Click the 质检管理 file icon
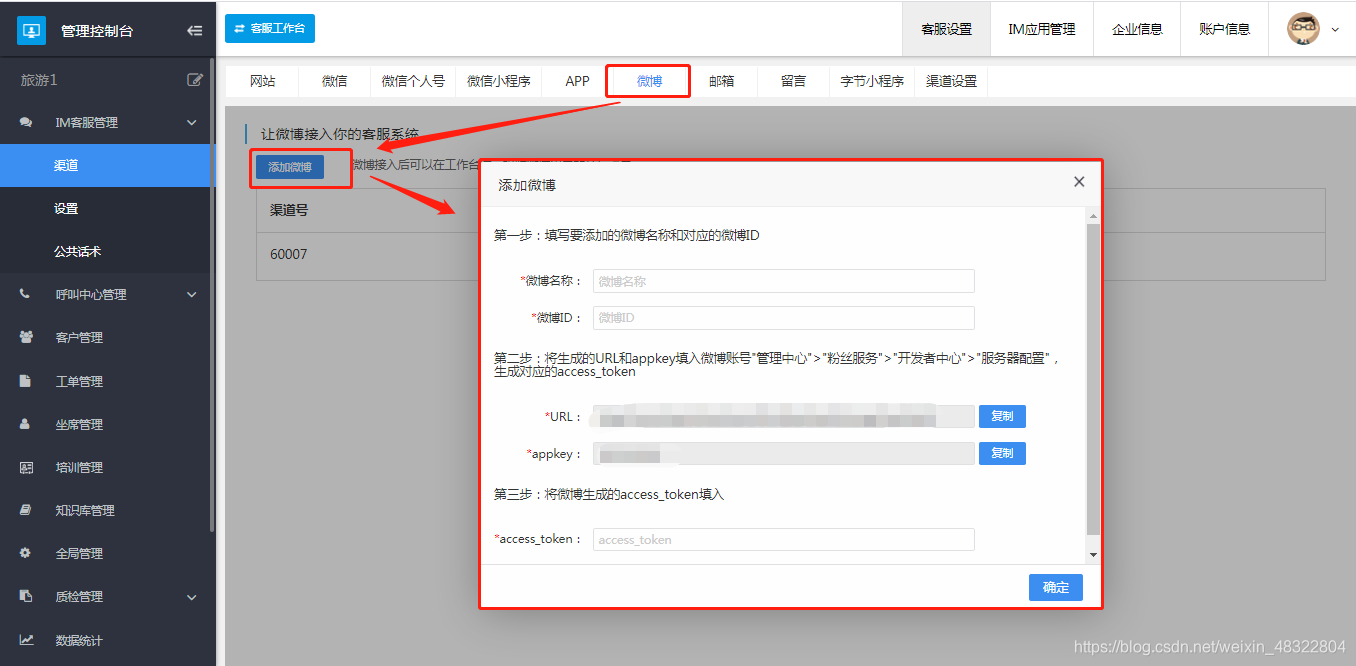This screenshot has width=1356, height=666. click(x=26, y=596)
